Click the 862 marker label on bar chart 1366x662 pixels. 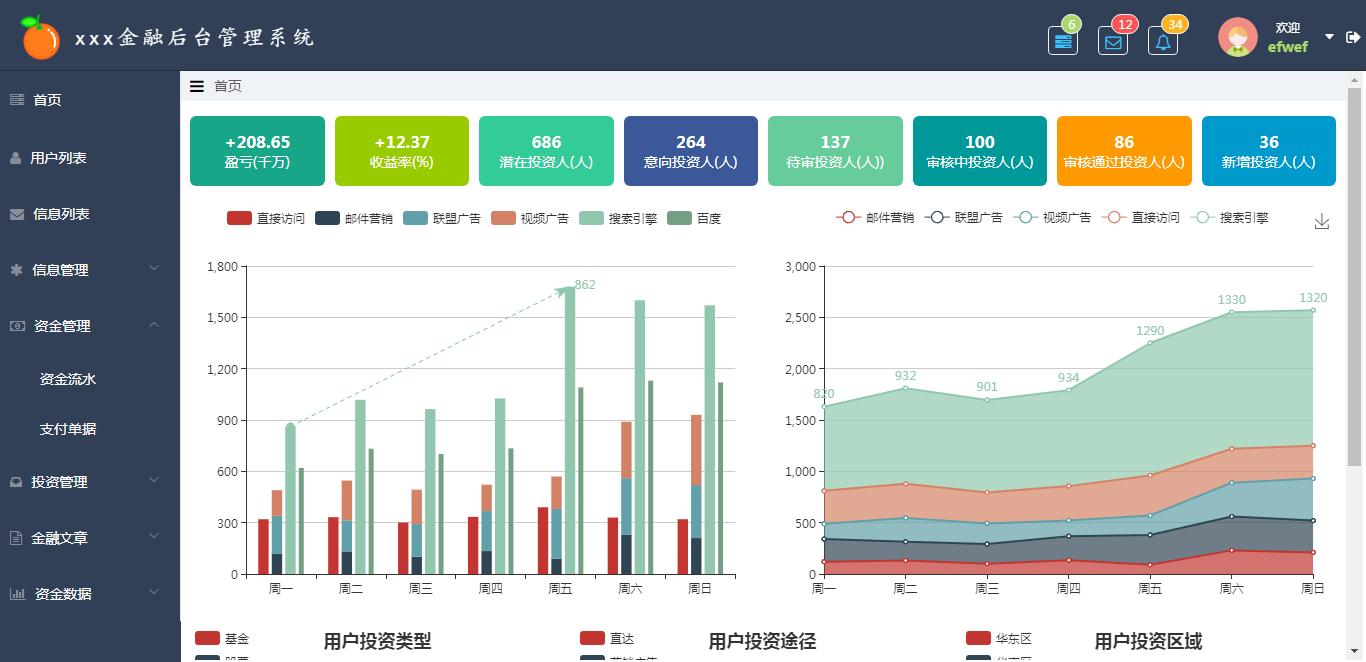click(585, 285)
